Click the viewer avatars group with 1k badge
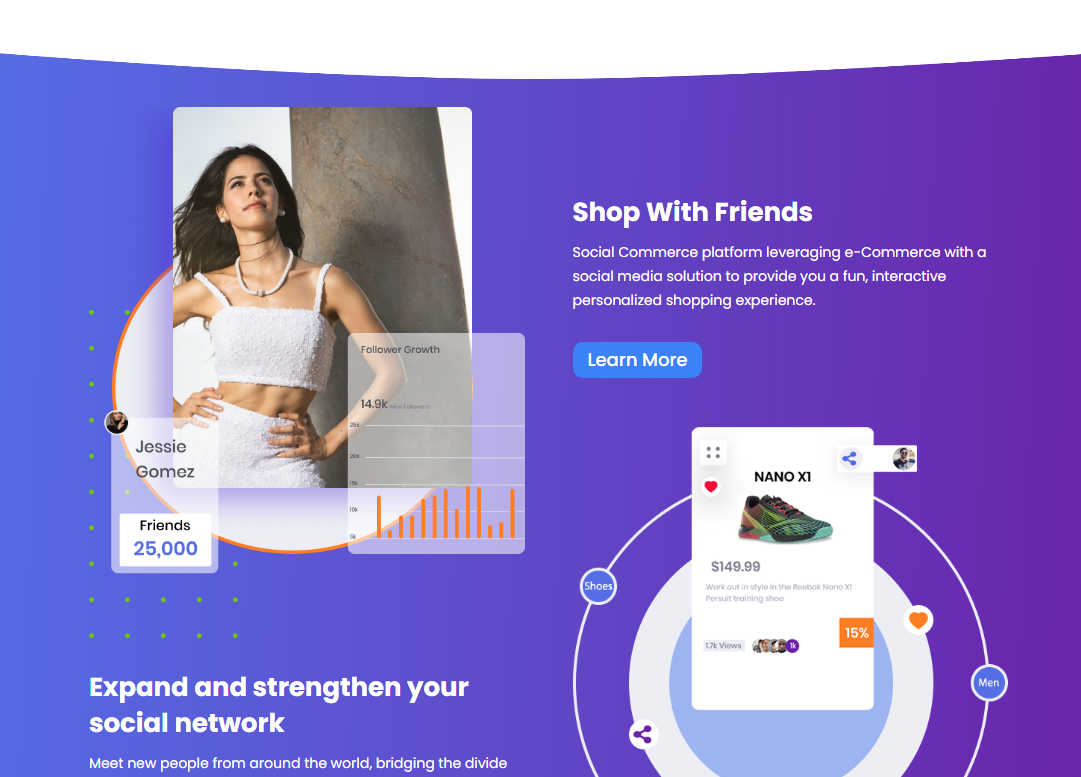This screenshot has width=1081, height=777. click(776, 646)
